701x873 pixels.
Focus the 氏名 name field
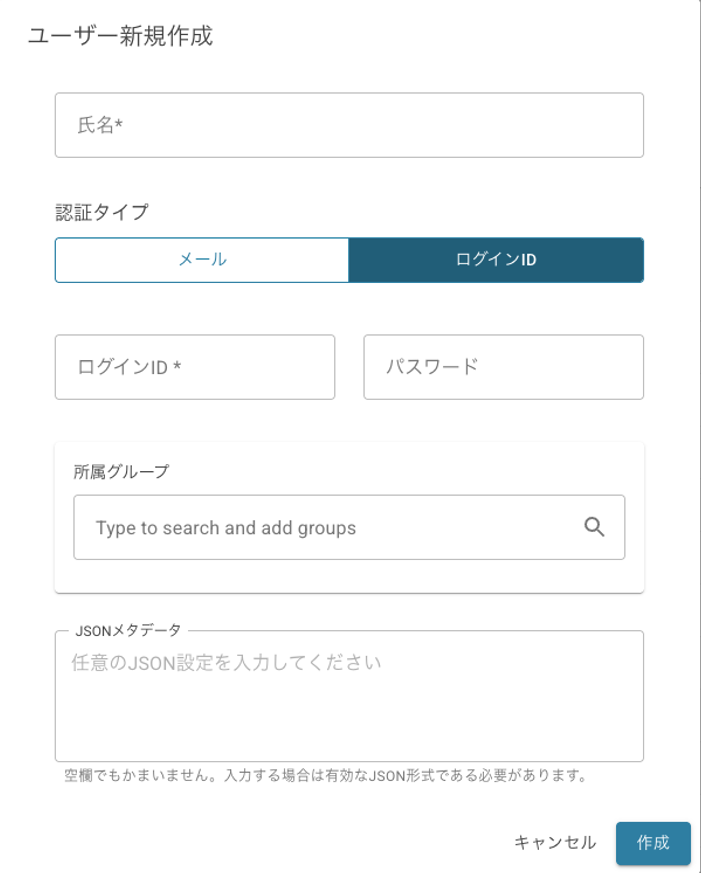coord(349,125)
